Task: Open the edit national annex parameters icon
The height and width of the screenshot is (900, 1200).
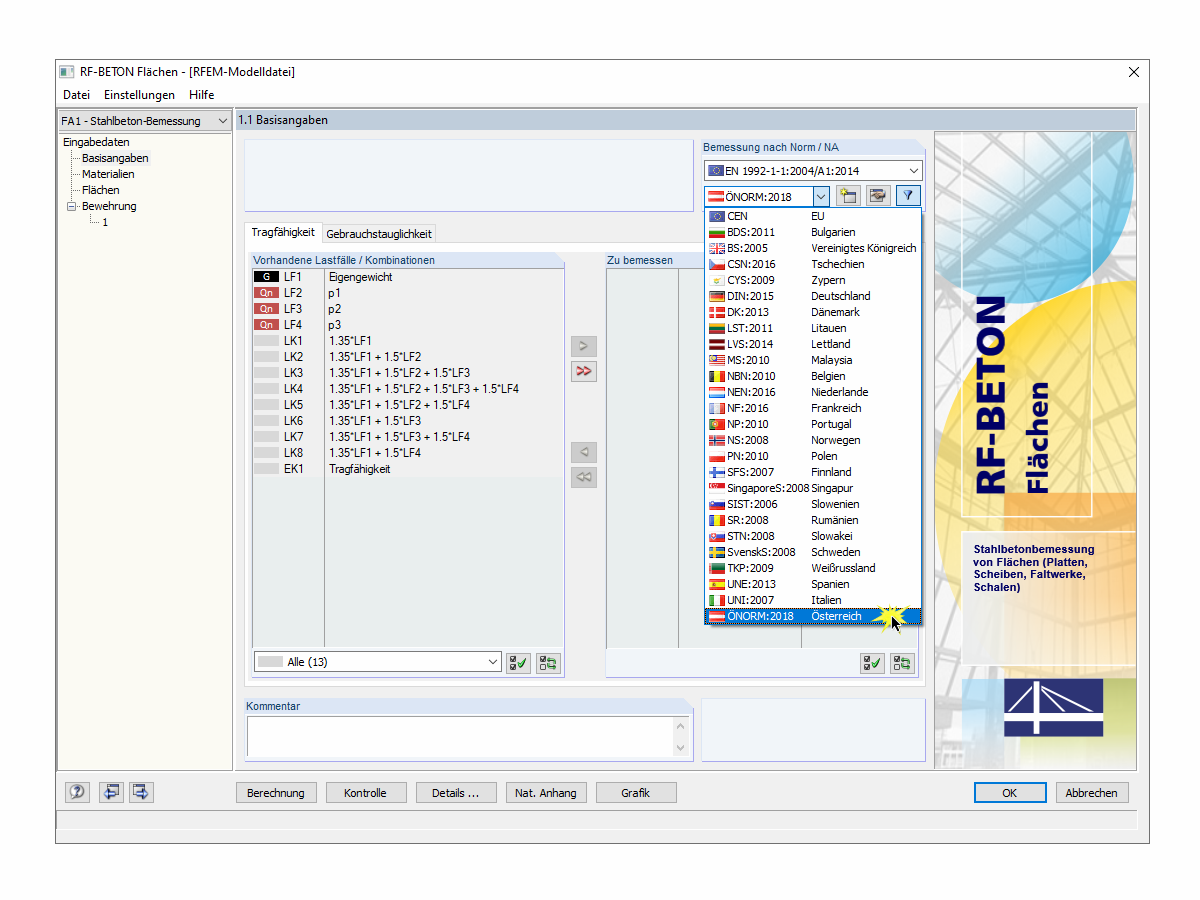Action: 878,196
